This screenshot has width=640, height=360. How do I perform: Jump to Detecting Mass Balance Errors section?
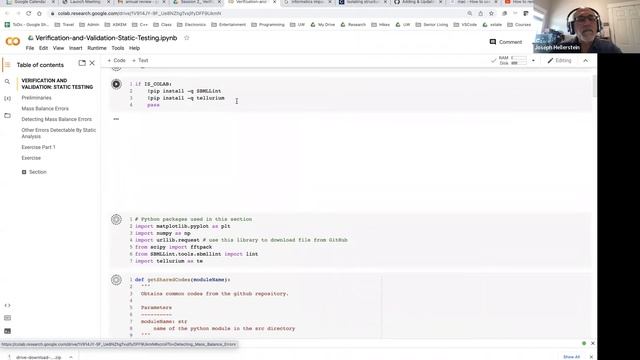56,119
